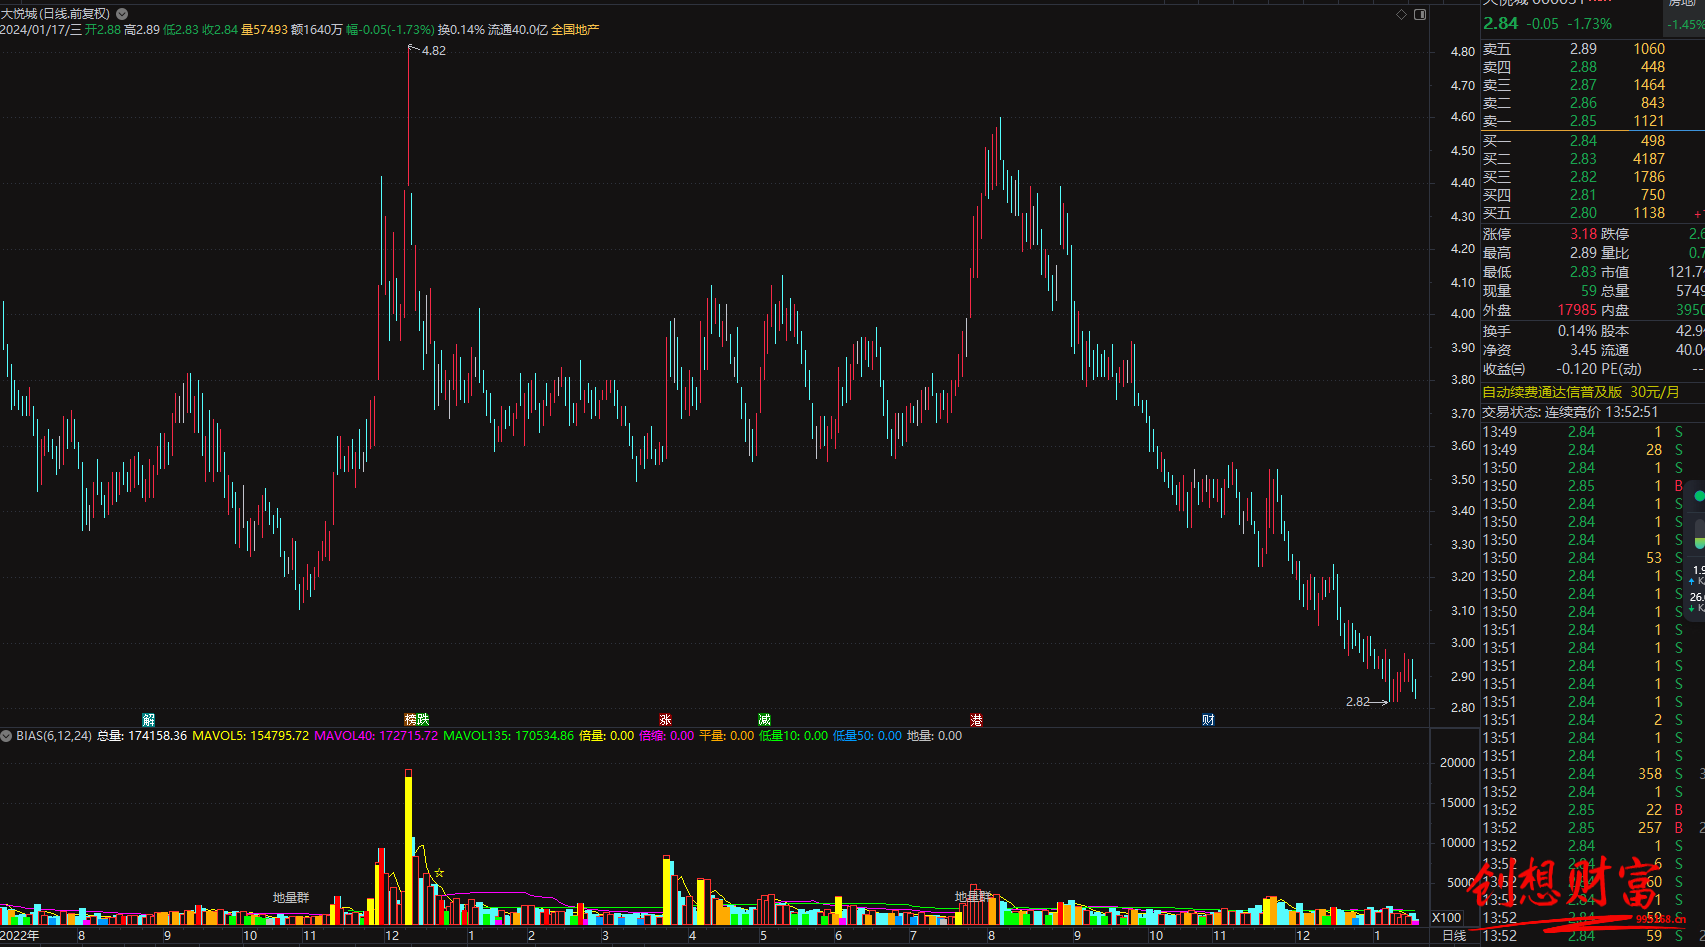Click the 换手 0.14% field
The image size is (1705, 947).
[1540, 331]
